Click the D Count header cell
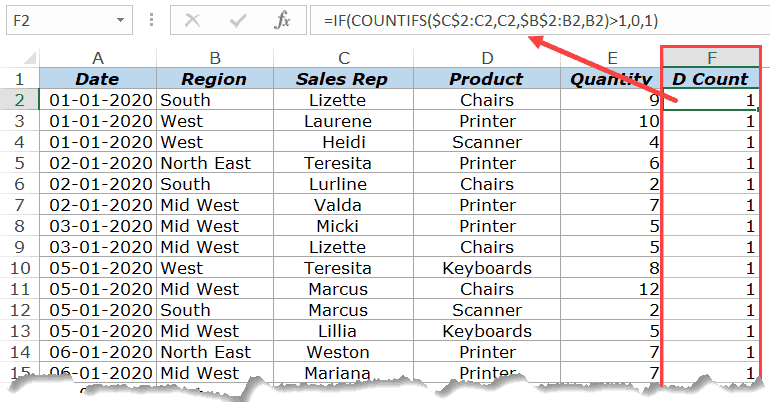770x402 pixels. (710, 79)
